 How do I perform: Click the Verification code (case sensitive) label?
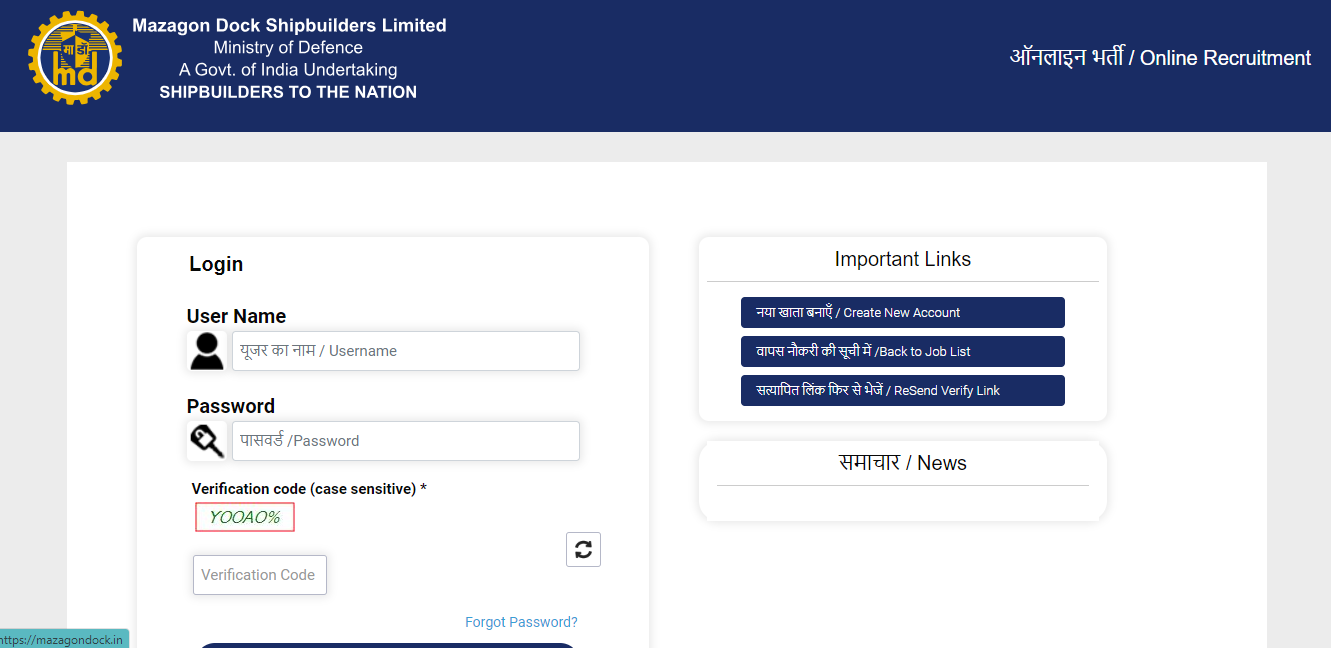point(309,489)
